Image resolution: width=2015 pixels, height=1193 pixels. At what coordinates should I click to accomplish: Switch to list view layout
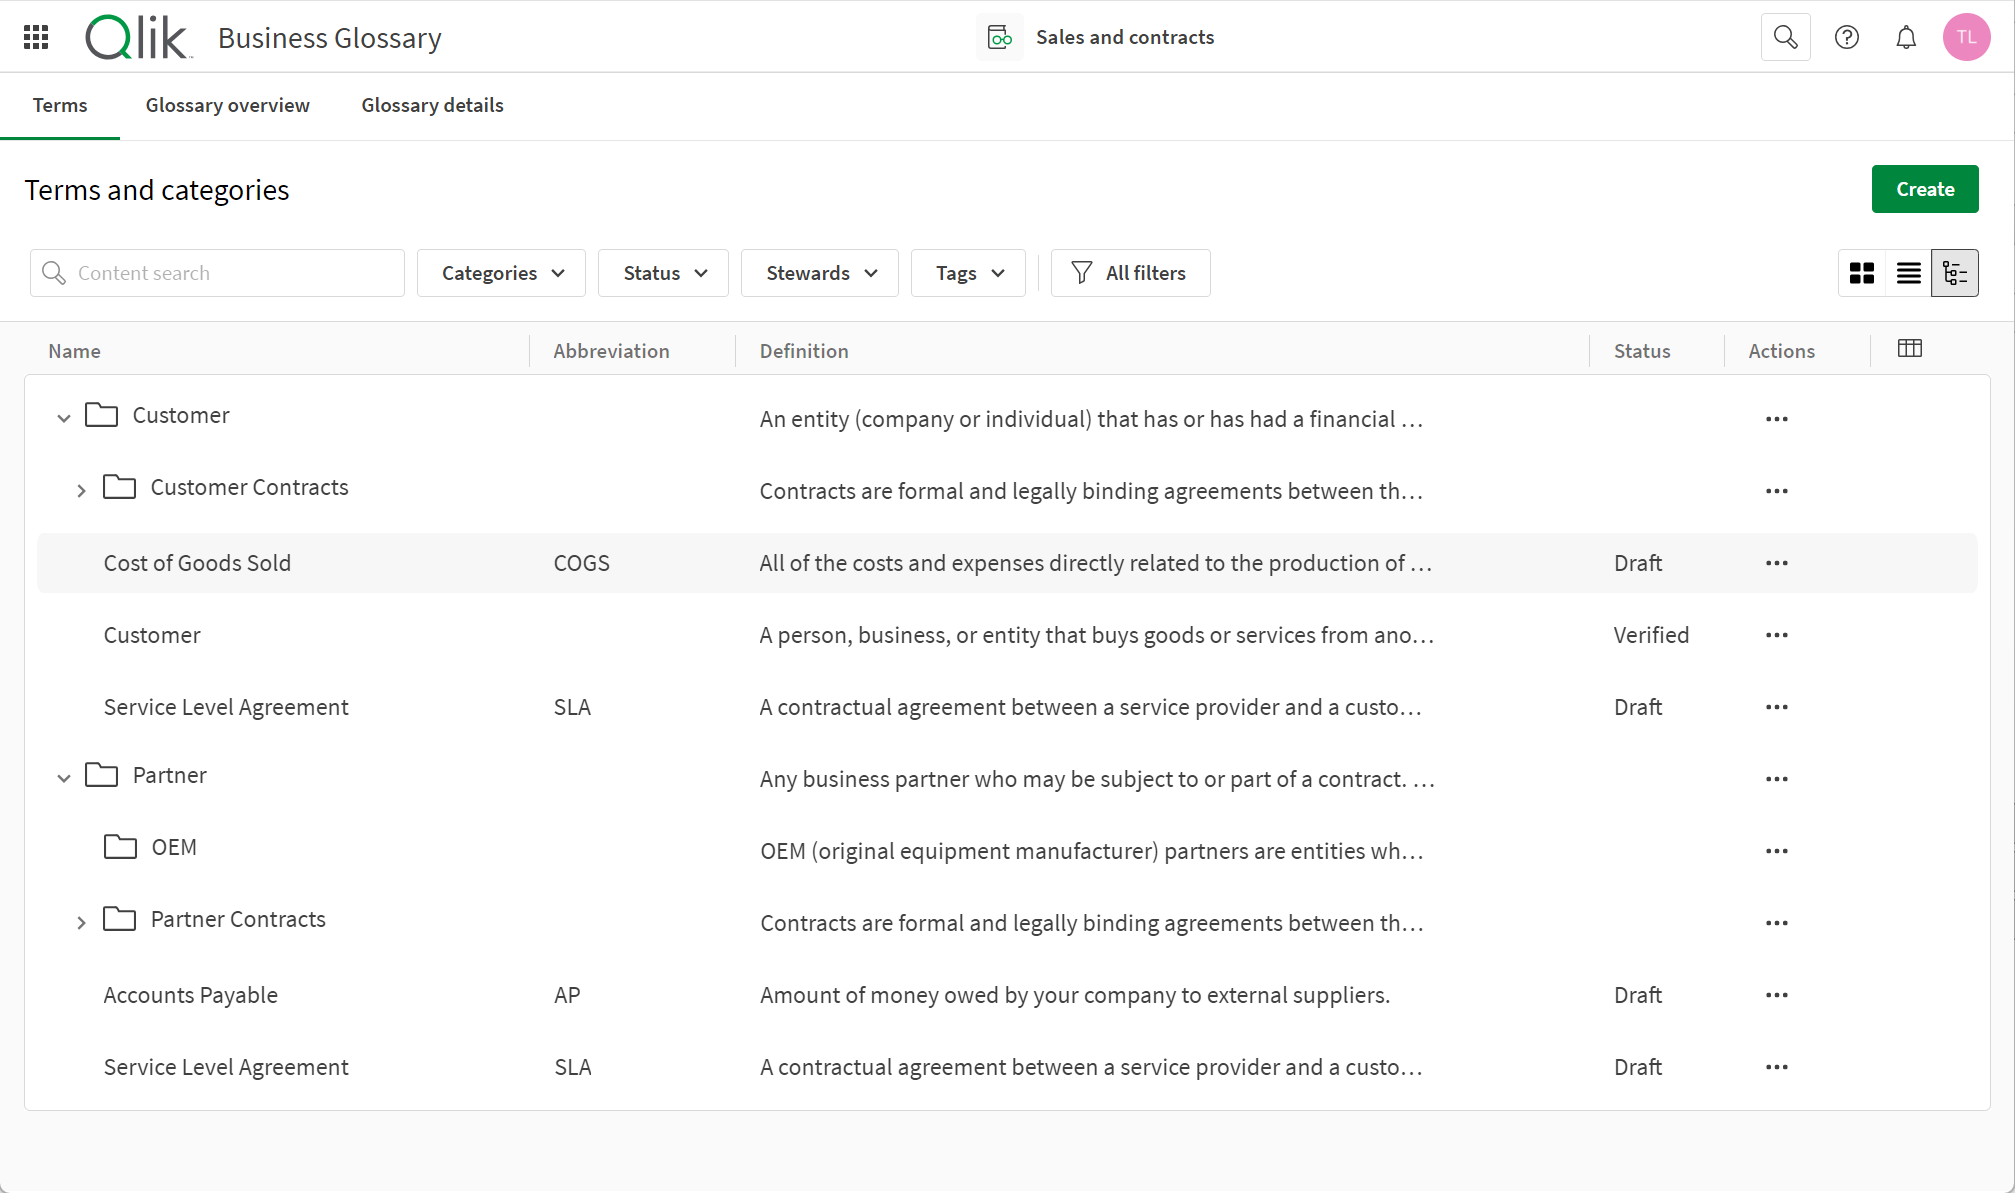point(1908,272)
